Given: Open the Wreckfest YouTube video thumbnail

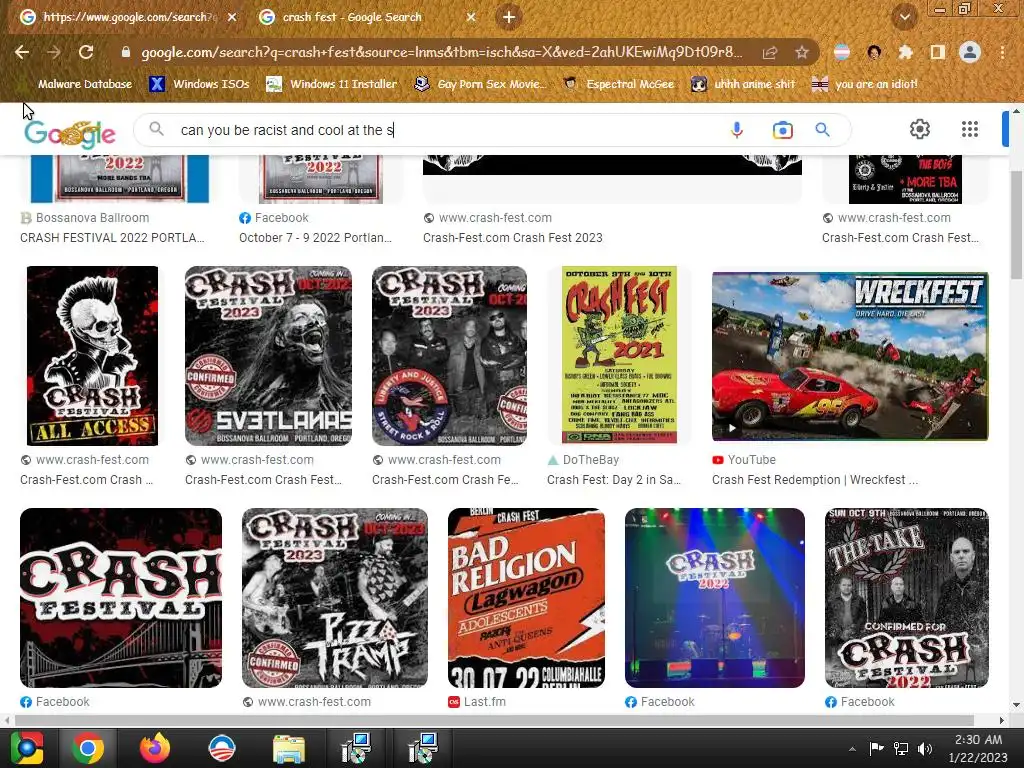Looking at the screenshot, I should click(x=850, y=357).
